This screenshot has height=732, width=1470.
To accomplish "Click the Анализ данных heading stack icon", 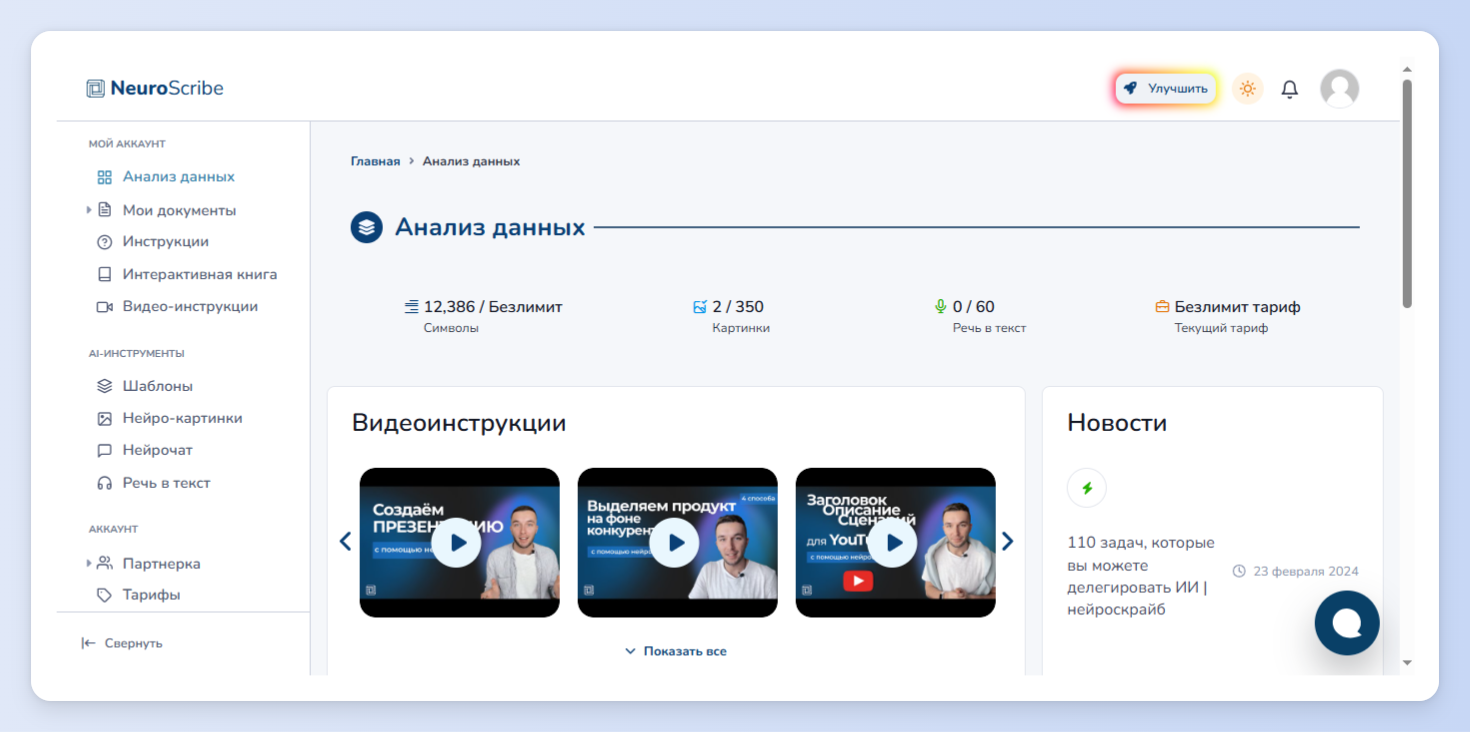I will point(367,227).
